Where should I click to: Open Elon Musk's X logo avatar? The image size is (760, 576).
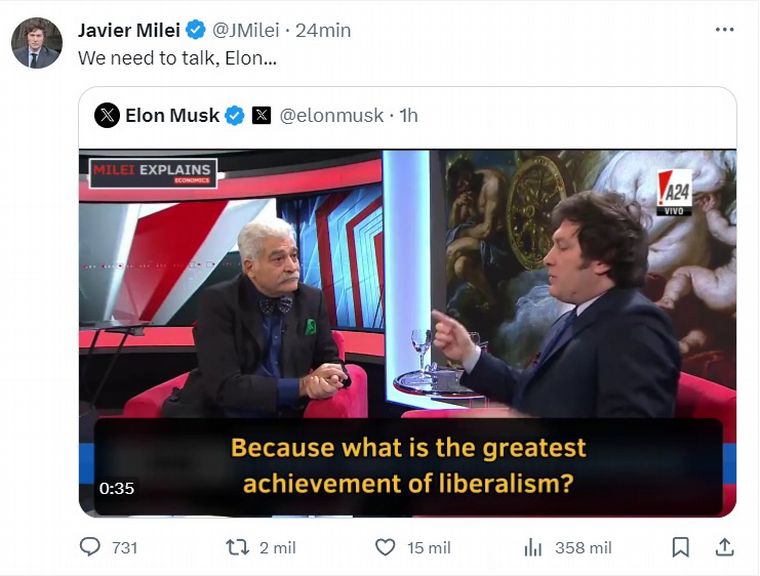(x=107, y=115)
